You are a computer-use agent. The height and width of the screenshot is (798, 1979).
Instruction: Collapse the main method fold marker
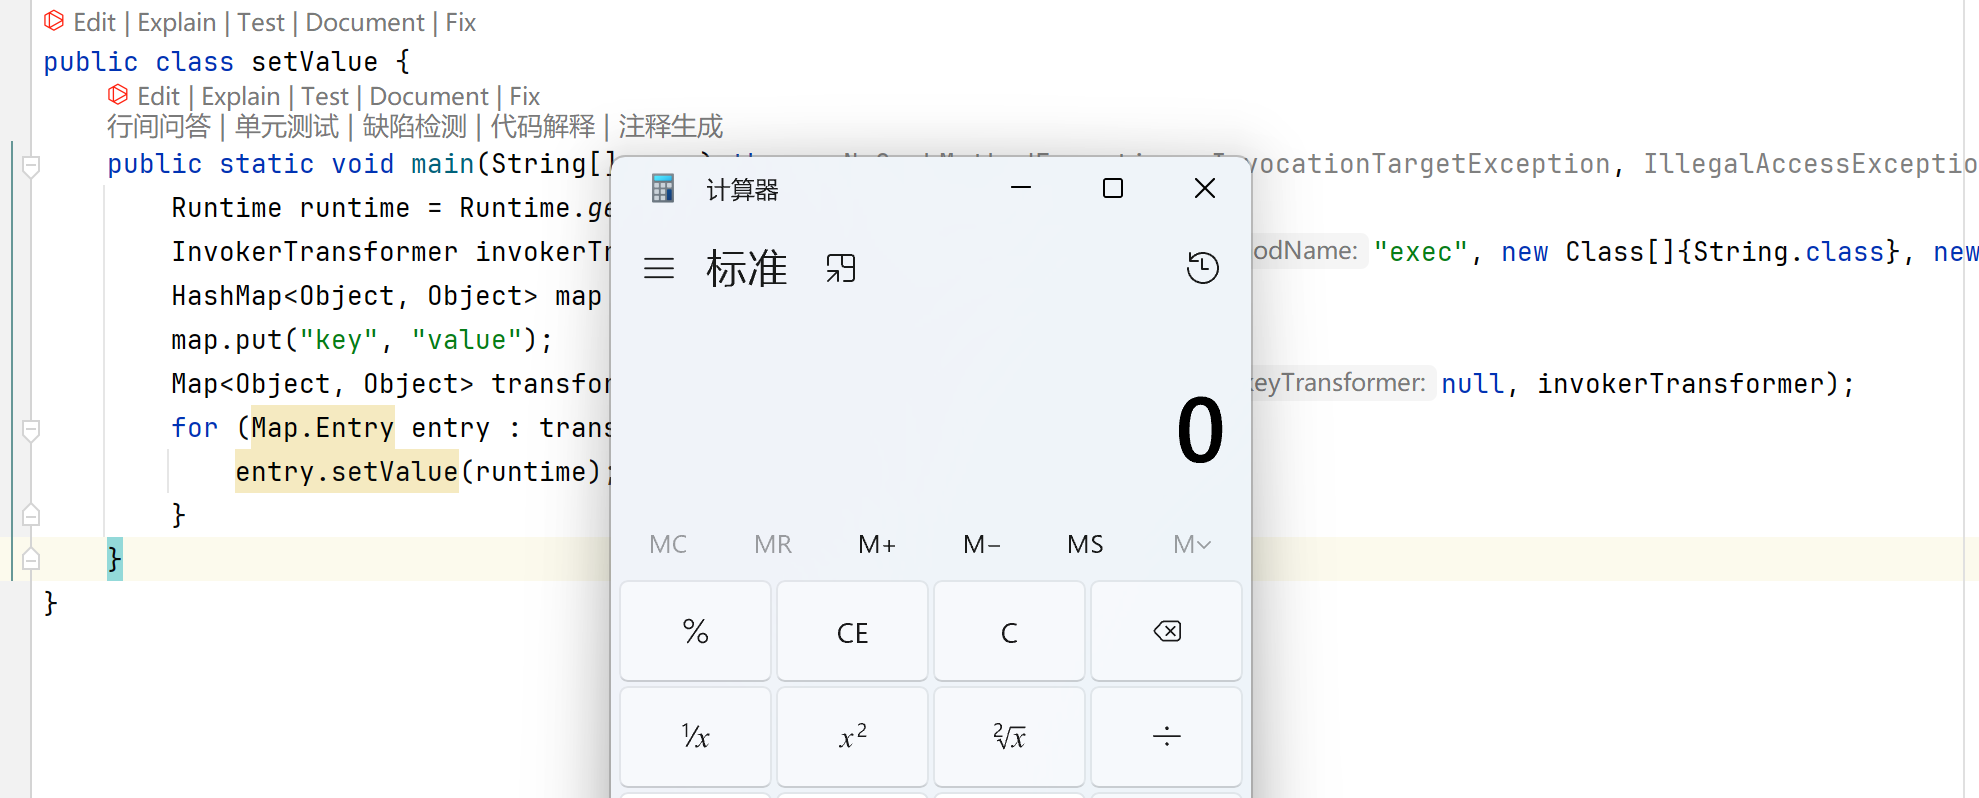coord(31,166)
